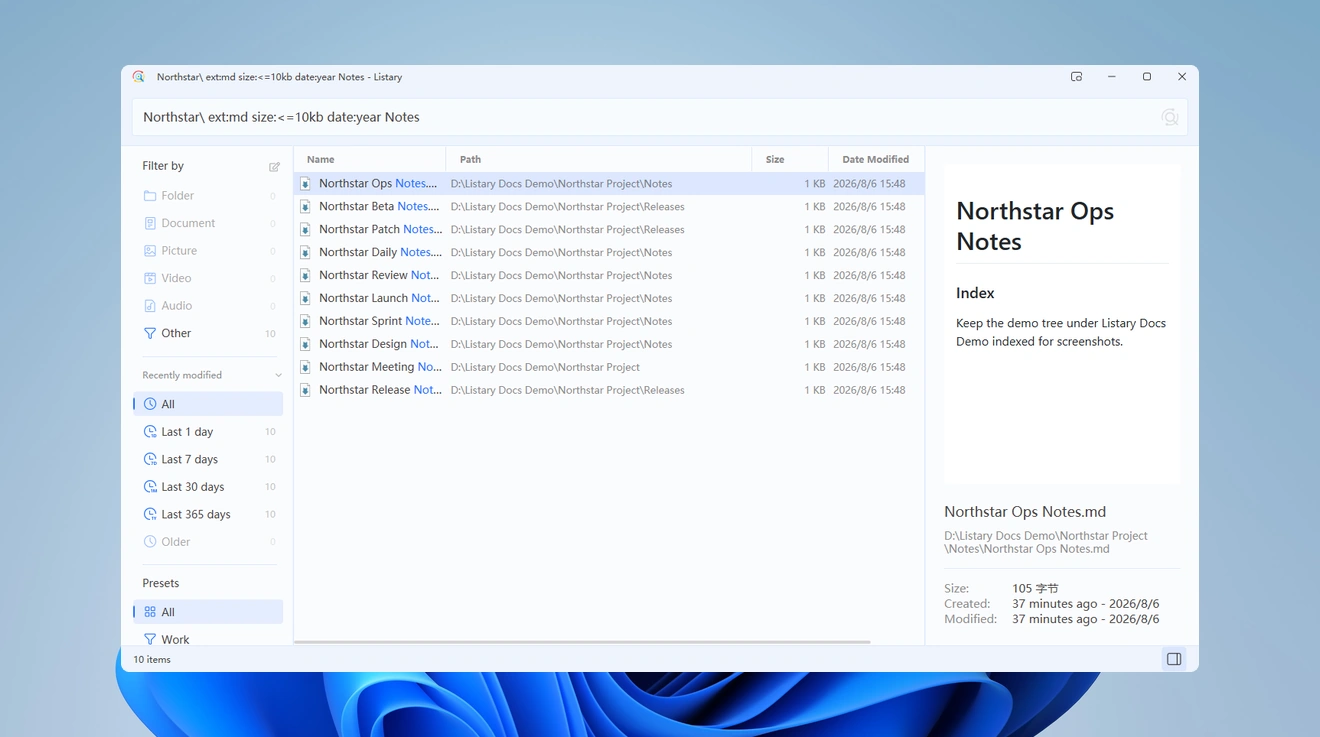
Task: Select the Document filter
Action: pyautogui.click(x=208, y=223)
